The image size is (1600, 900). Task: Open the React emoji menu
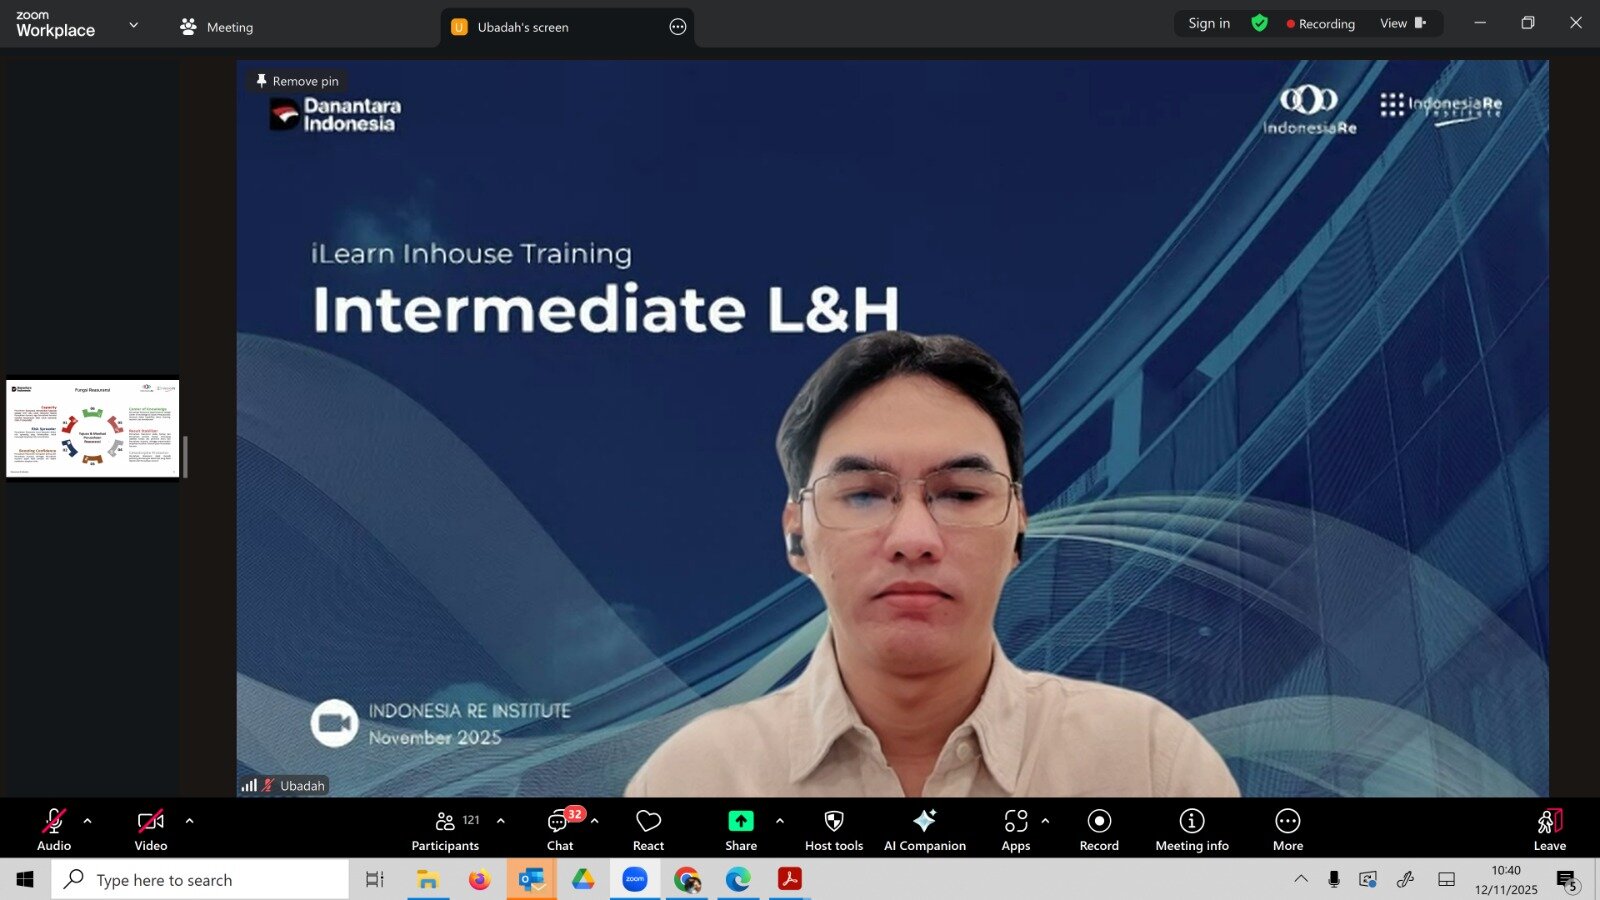tap(648, 830)
